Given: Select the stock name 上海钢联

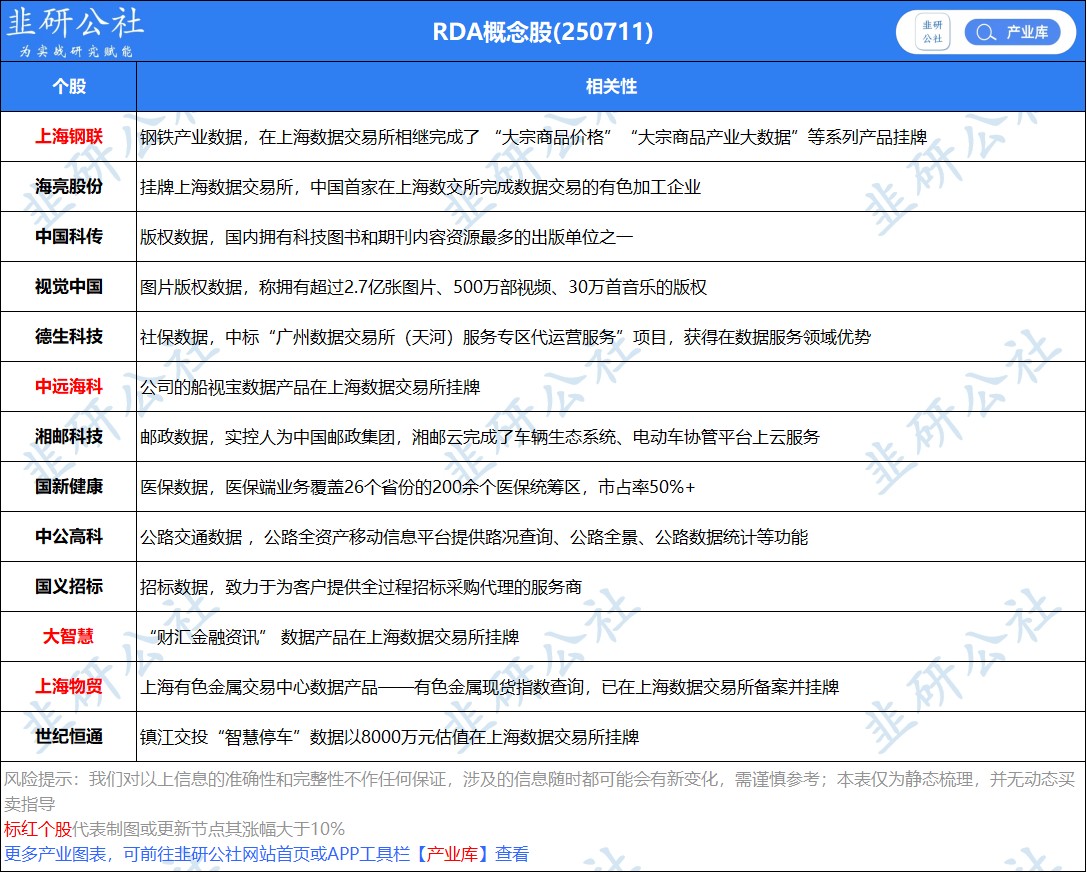Looking at the screenshot, I should click(x=69, y=137).
